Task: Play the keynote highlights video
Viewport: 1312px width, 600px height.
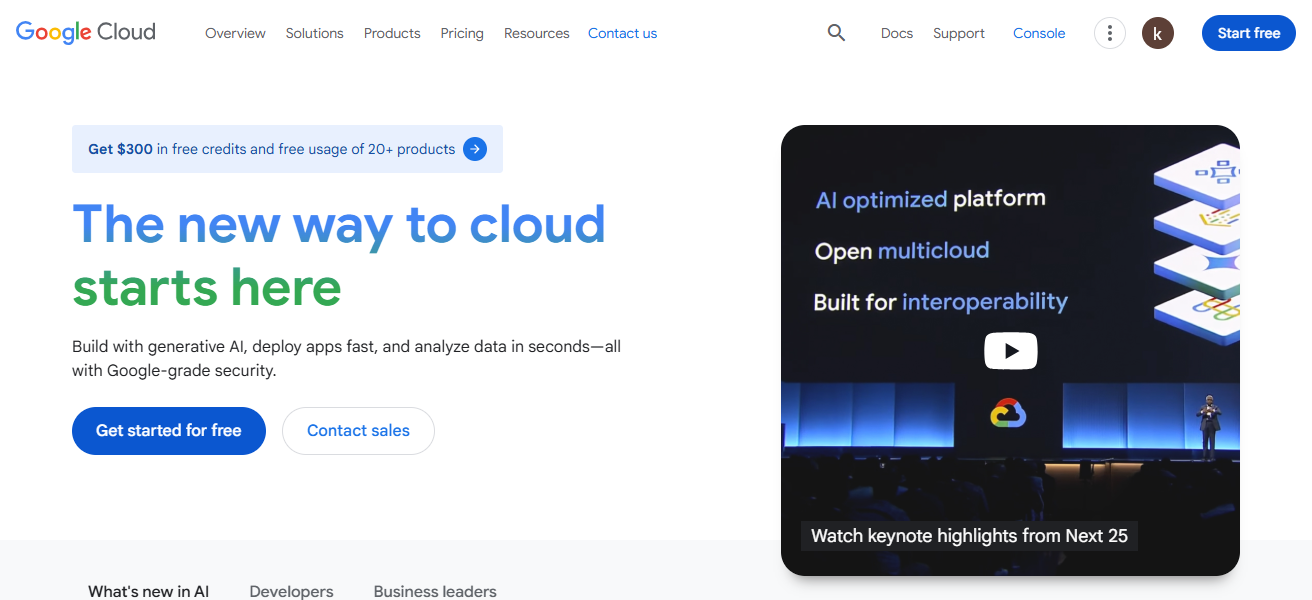Action: tap(1010, 351)
